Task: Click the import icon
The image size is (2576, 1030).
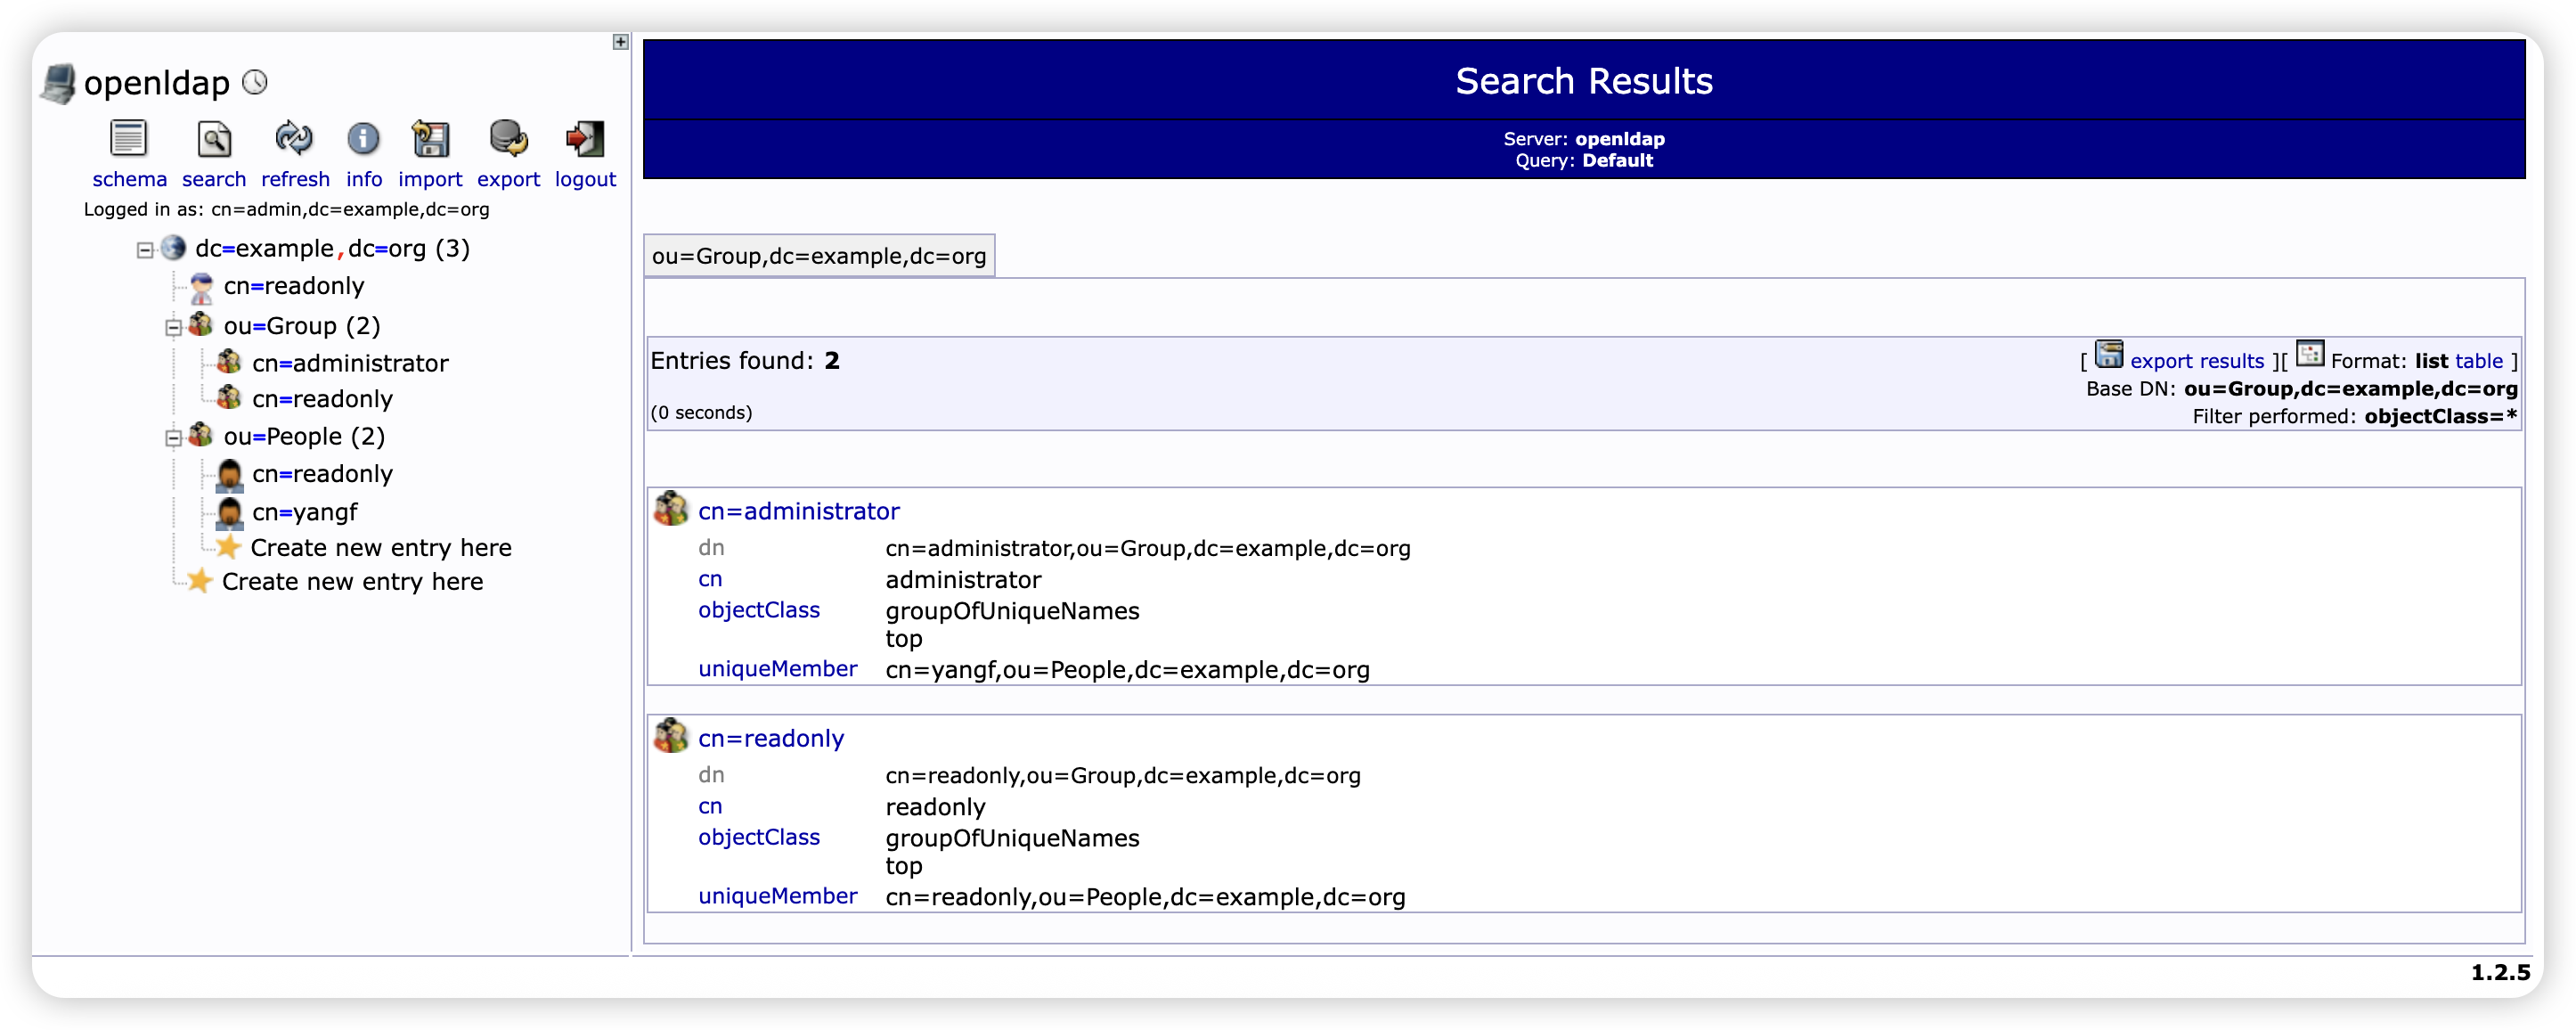Action: click(x=429, y=140)
